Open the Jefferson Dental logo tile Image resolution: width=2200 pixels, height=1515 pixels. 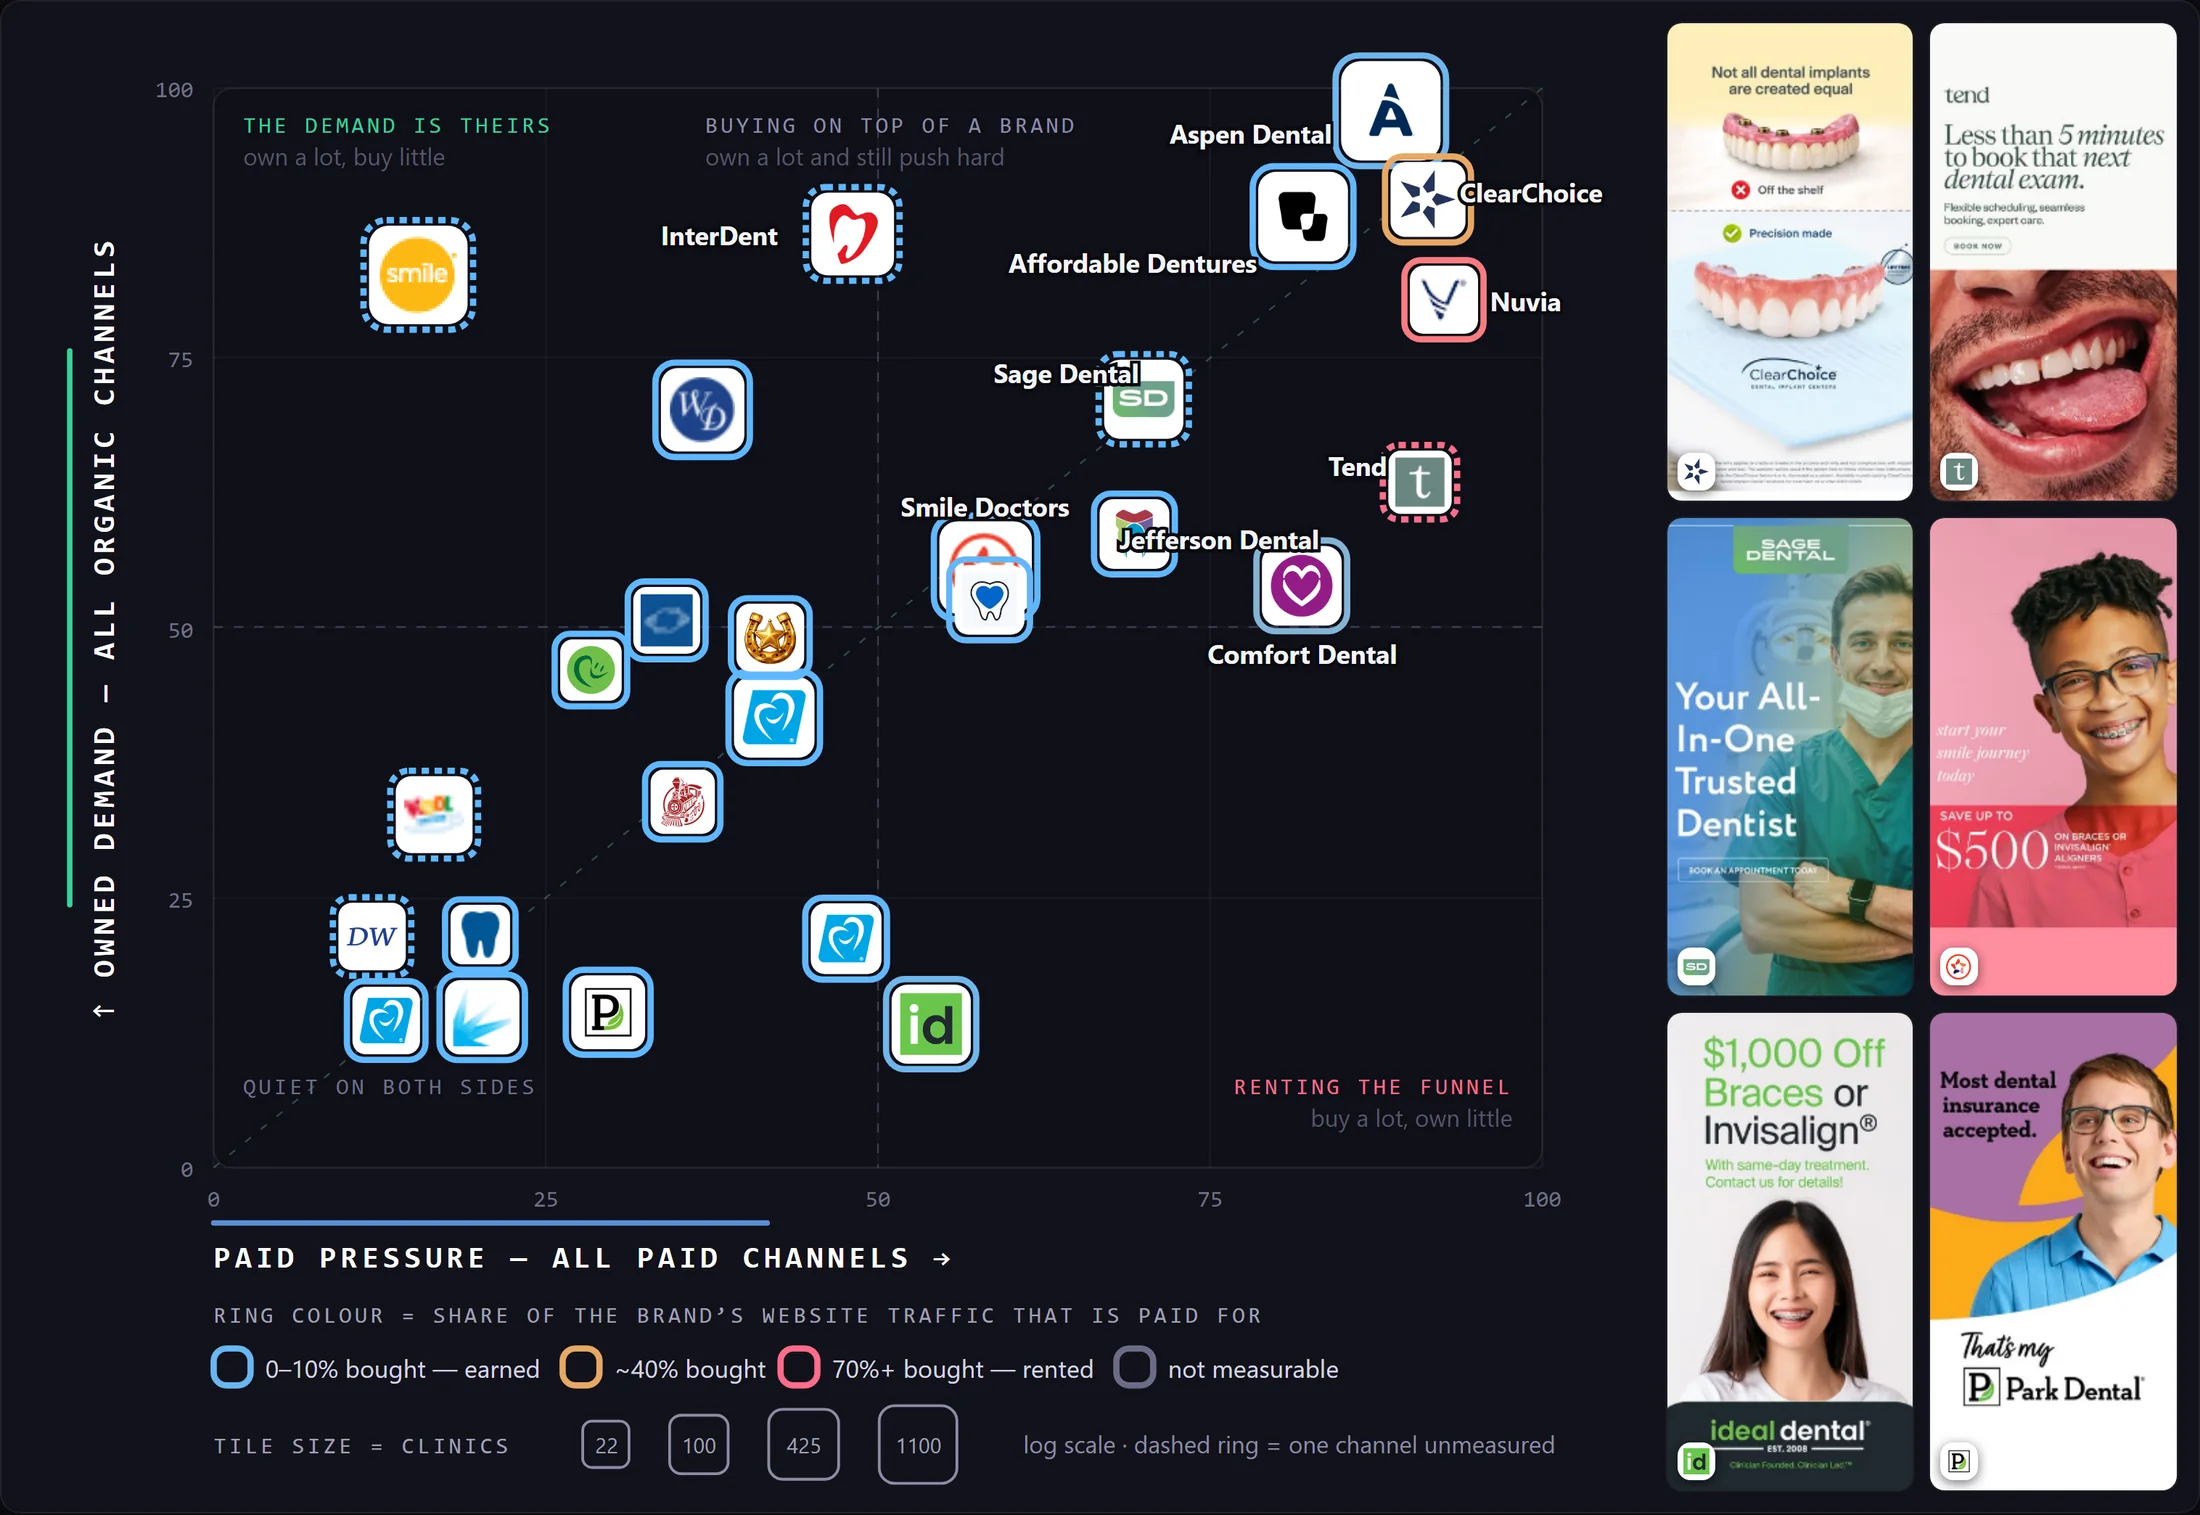(x=1133, y=533)
